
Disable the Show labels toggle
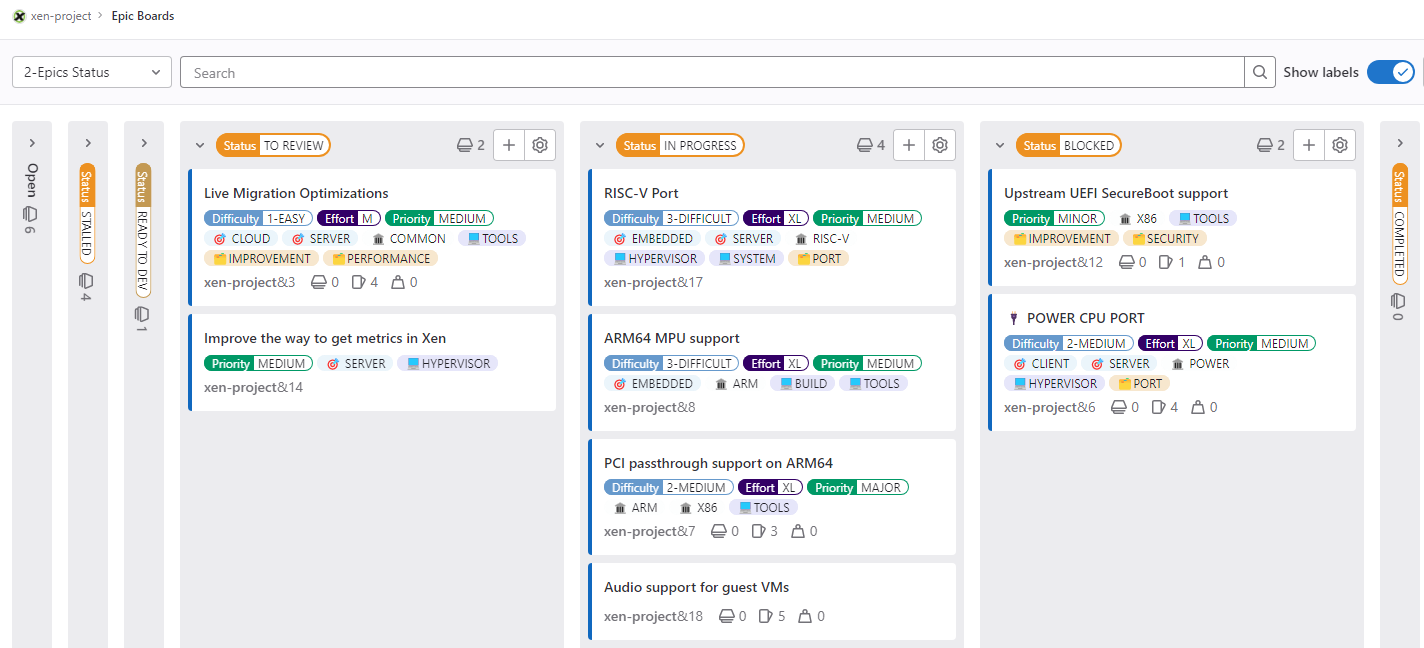1390,71
